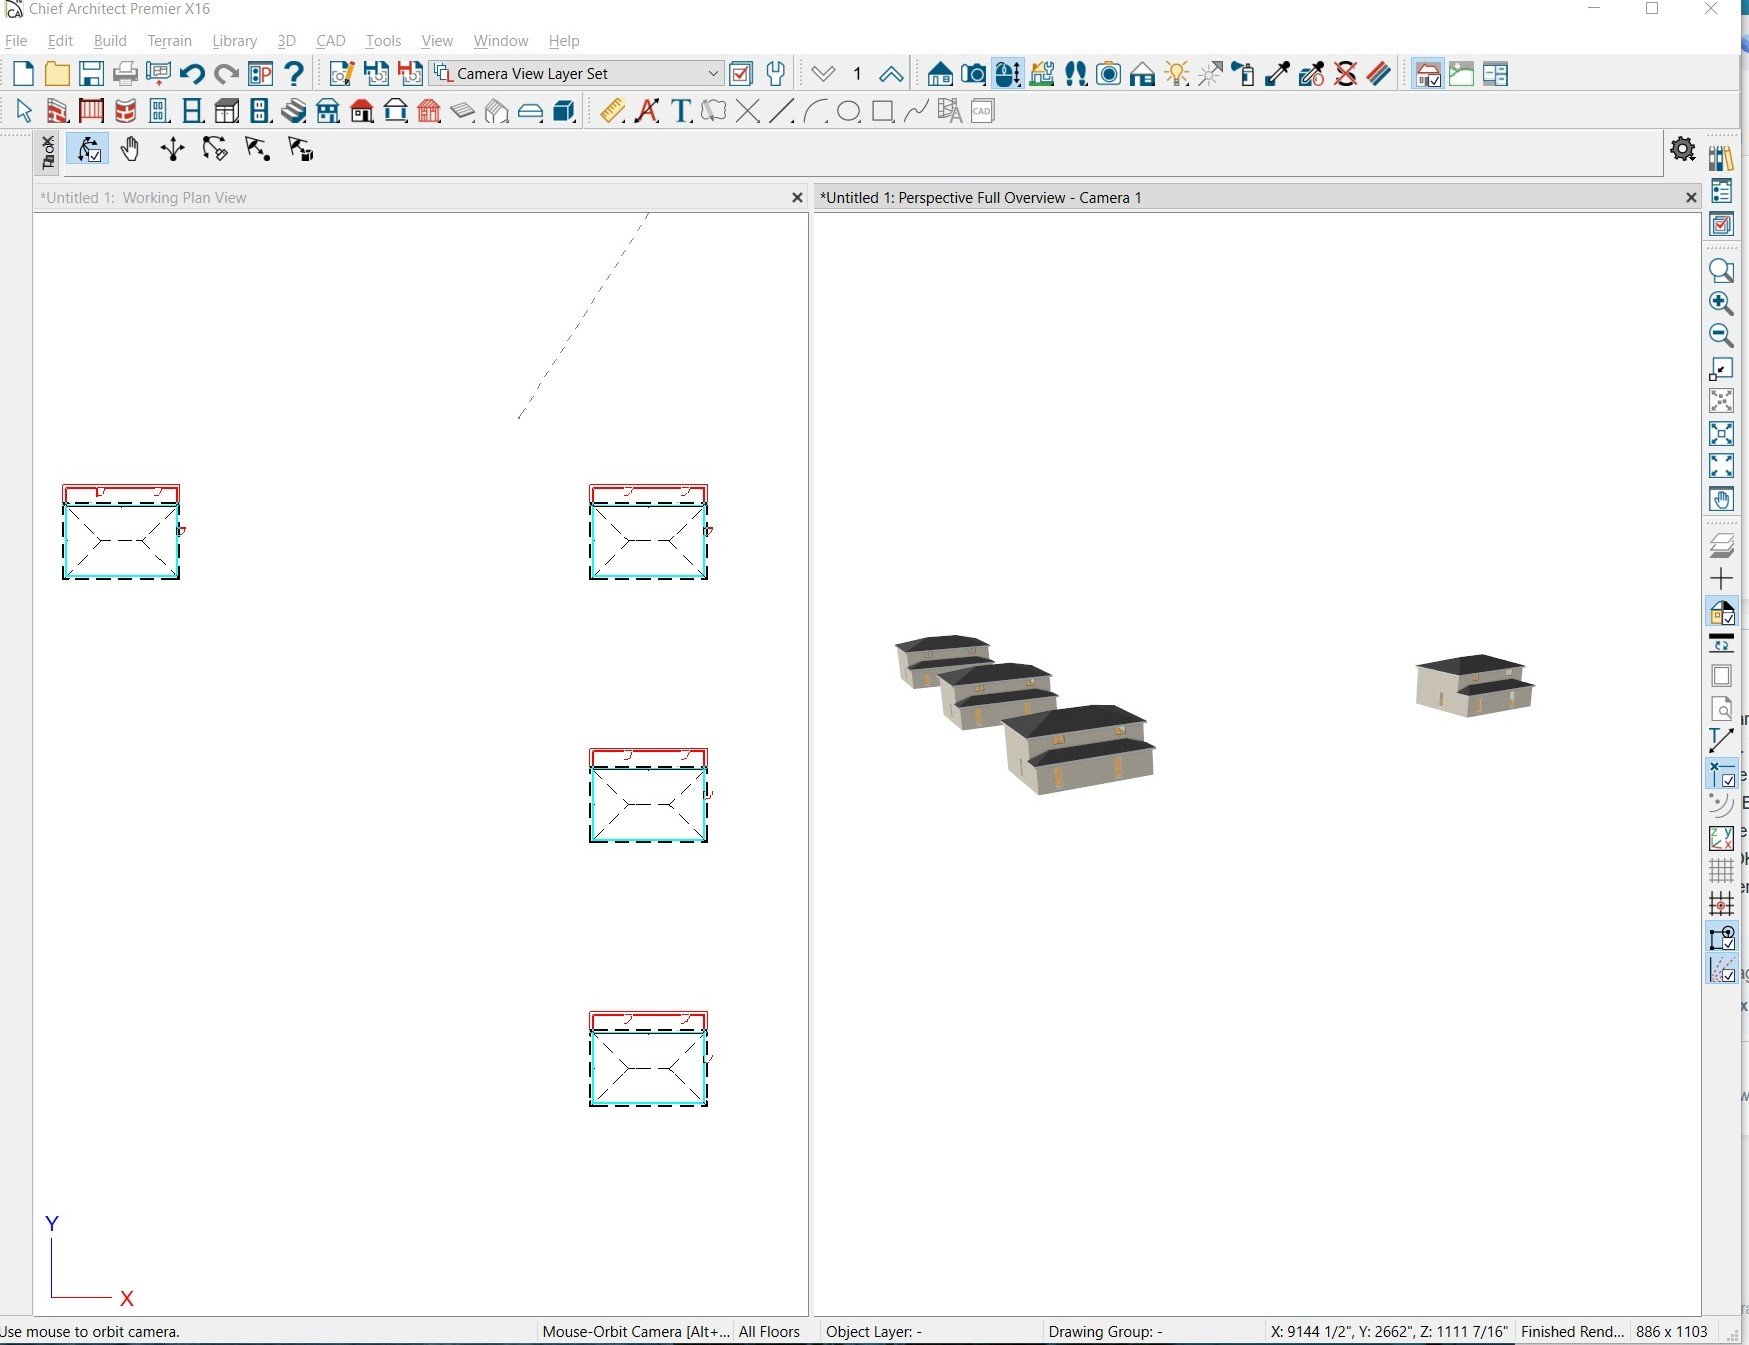
Task: Select the Mouse-Orbit Camera tool
Action: coord(89,150)
